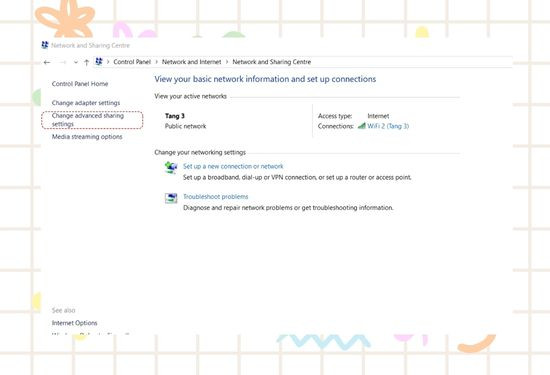The width and height of the screenshot is (550, 375).
Task: Click the Forward arrow in navigation bar
Action: click(63, 62)
